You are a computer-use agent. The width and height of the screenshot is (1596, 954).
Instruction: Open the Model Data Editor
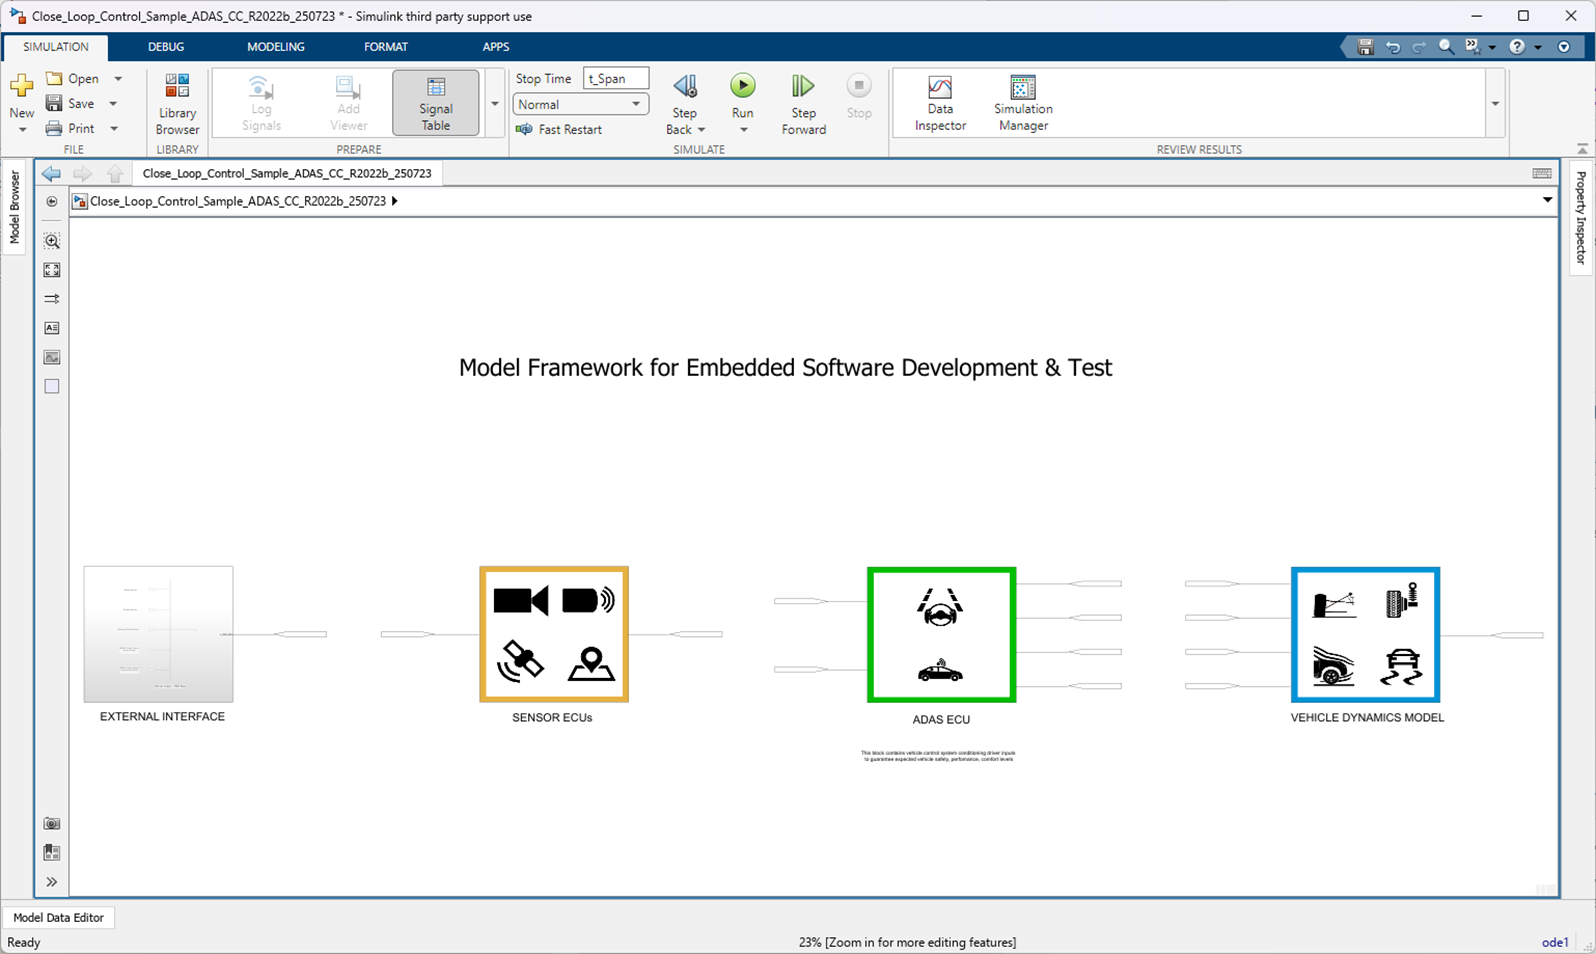tap(58, 917)
